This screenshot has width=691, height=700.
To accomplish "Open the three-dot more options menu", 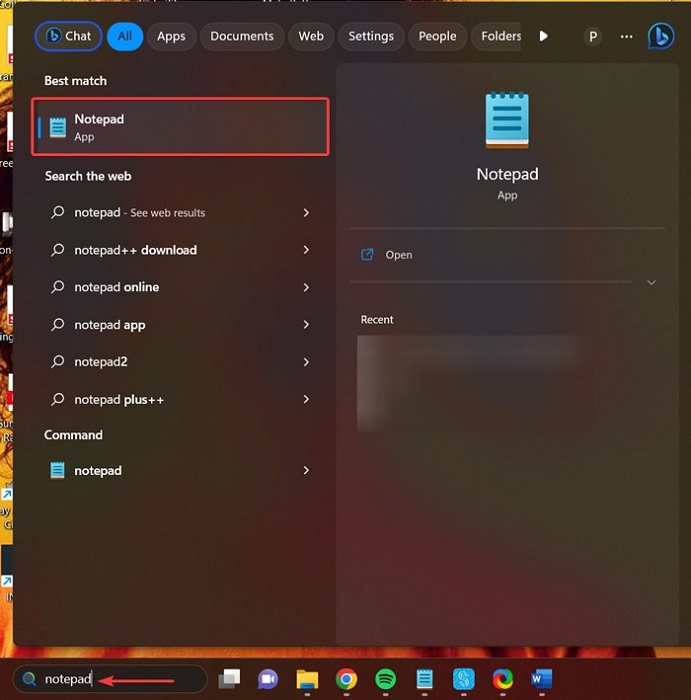I will pos(626,37).
